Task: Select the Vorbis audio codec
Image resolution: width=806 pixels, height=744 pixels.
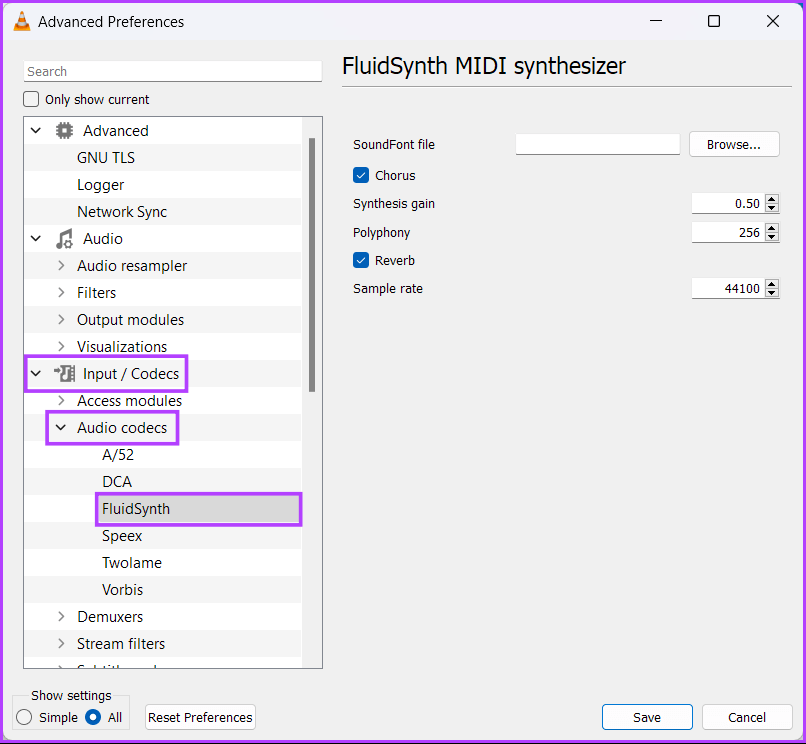Action: (122, 590)
